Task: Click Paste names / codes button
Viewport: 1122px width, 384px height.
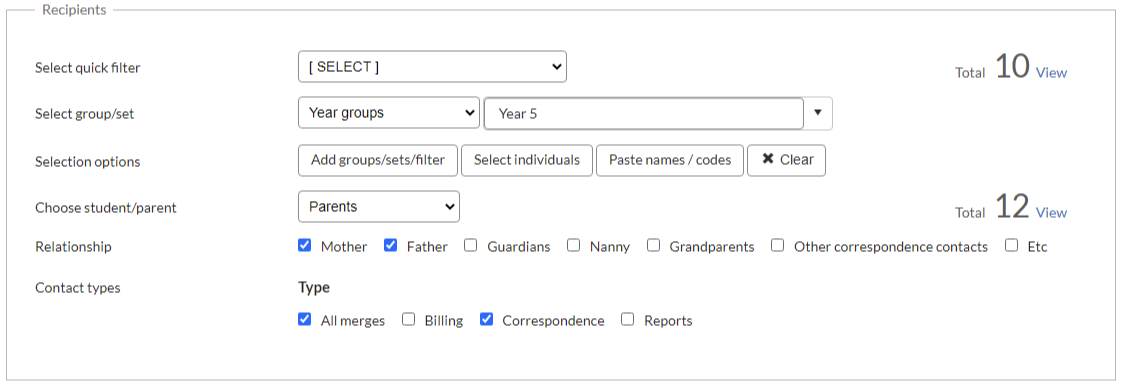Action: [670, 160]
